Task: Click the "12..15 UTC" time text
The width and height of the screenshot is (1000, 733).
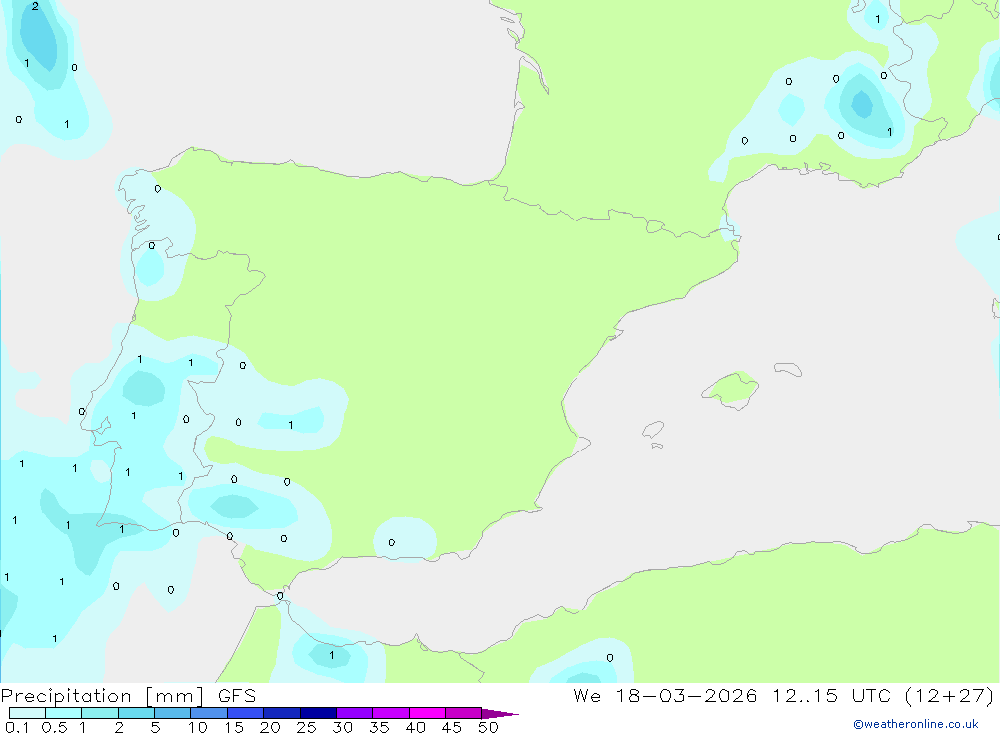Action: [x=831, y=696]
